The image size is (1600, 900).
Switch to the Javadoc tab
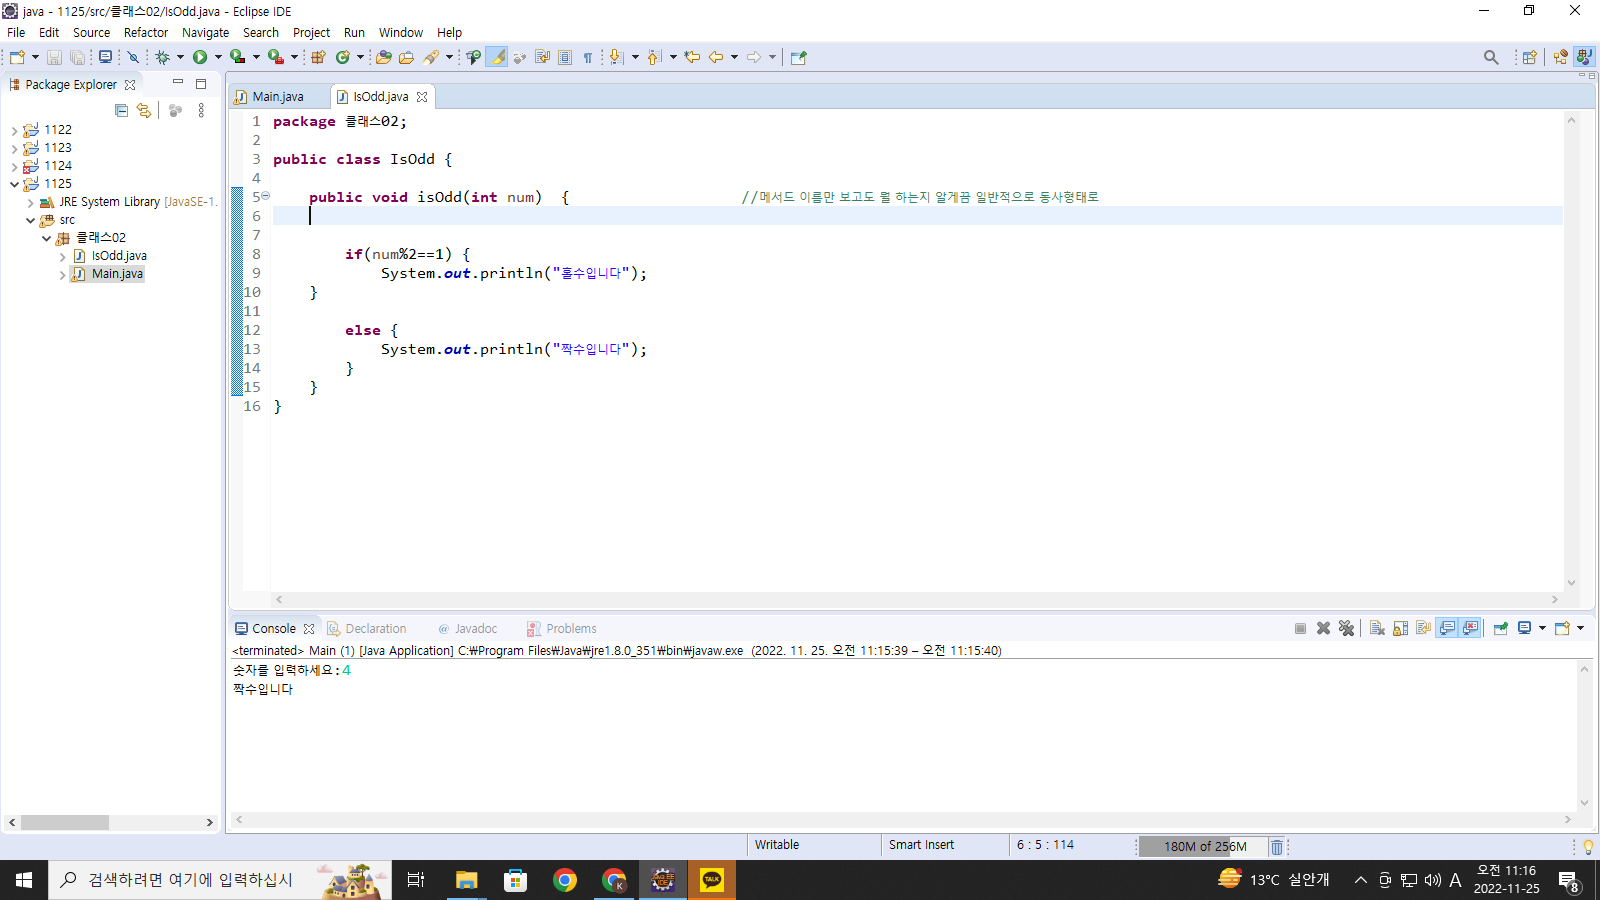click(x=467, y=629)
